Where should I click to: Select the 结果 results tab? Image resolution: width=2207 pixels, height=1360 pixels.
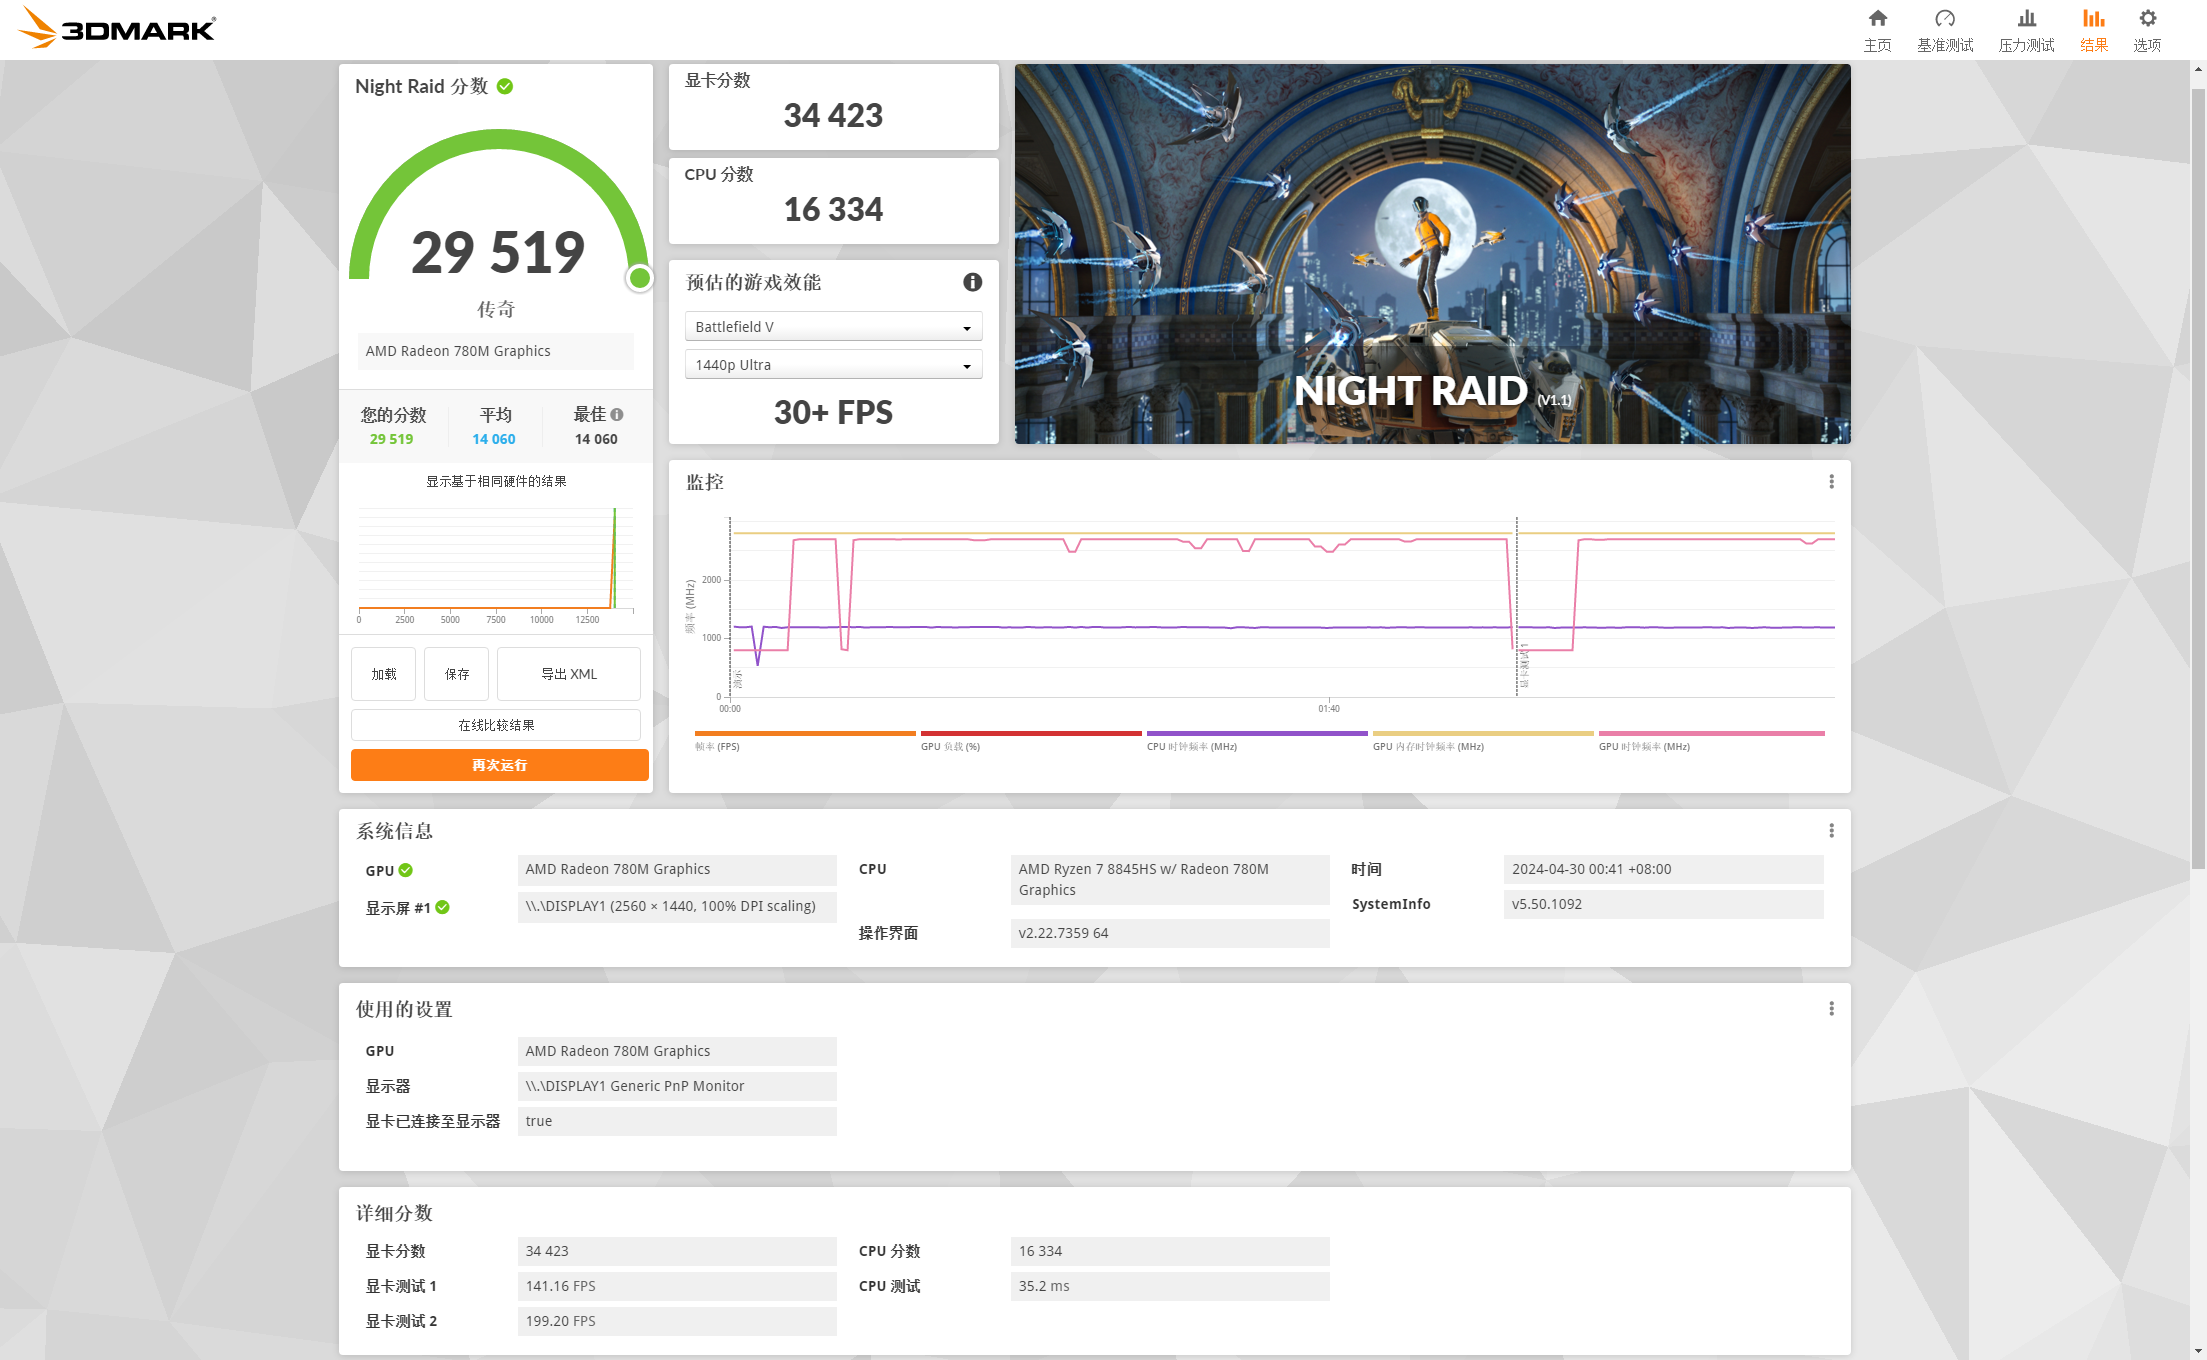coord(2093,30)
